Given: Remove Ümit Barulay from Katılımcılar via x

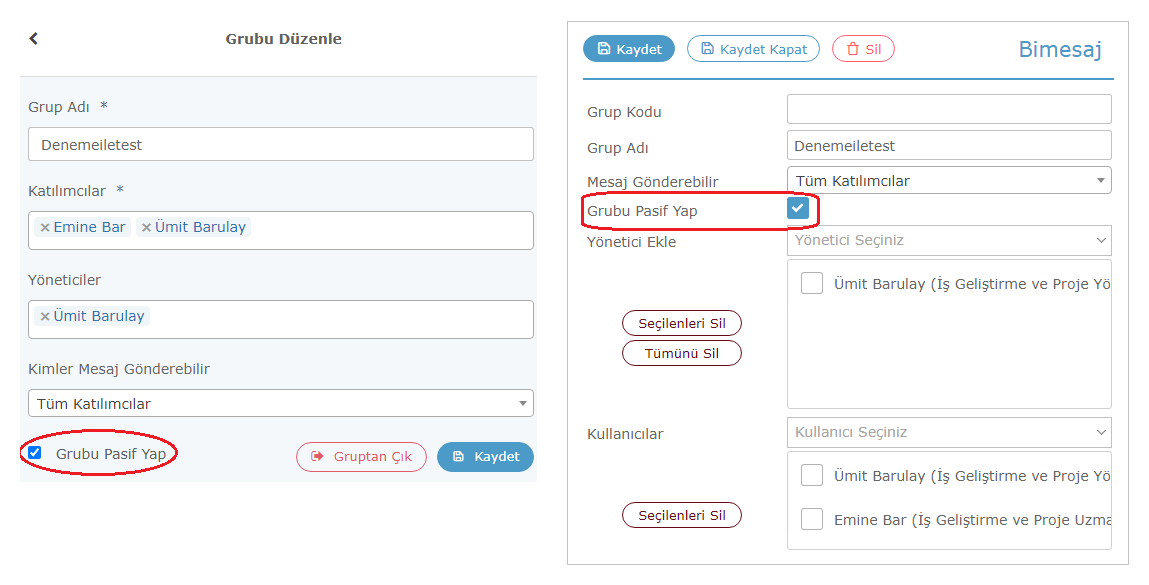Looking at the screenshot, I should coord(147,227).
